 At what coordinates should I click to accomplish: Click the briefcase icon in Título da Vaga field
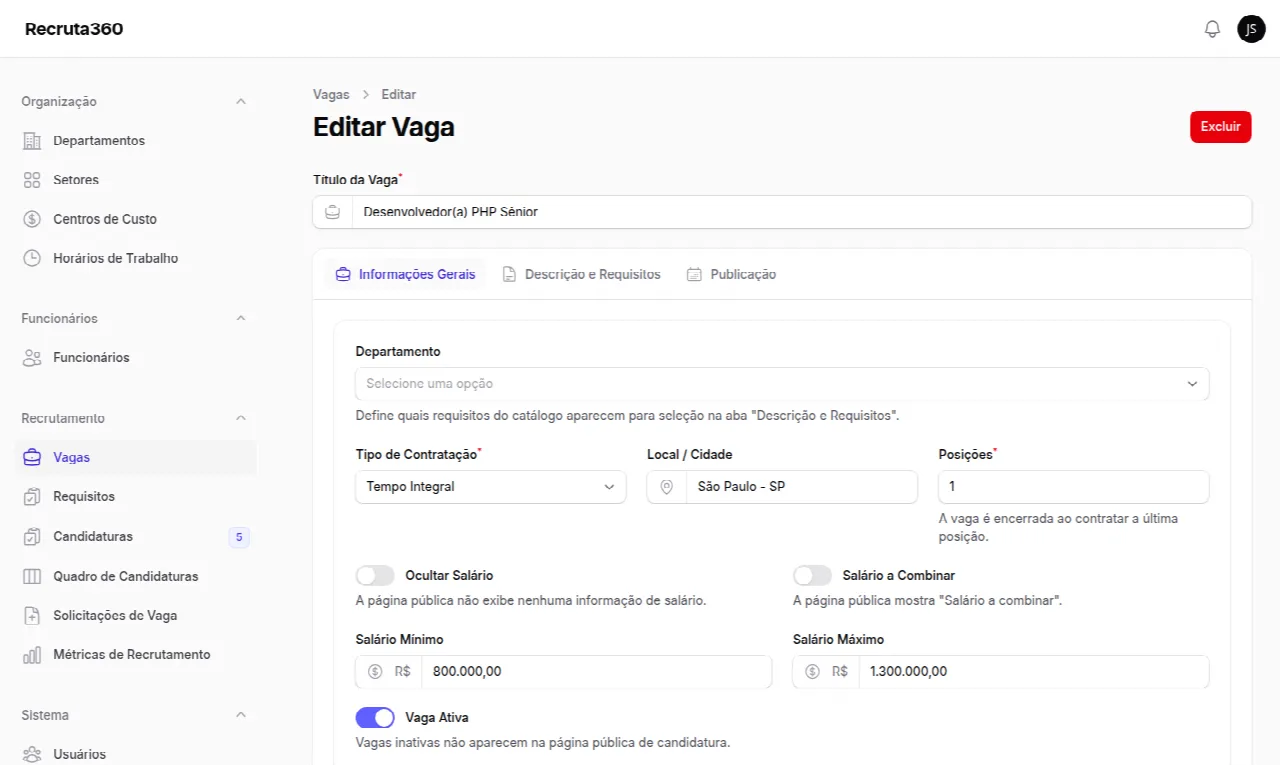[x=333, y=212]
